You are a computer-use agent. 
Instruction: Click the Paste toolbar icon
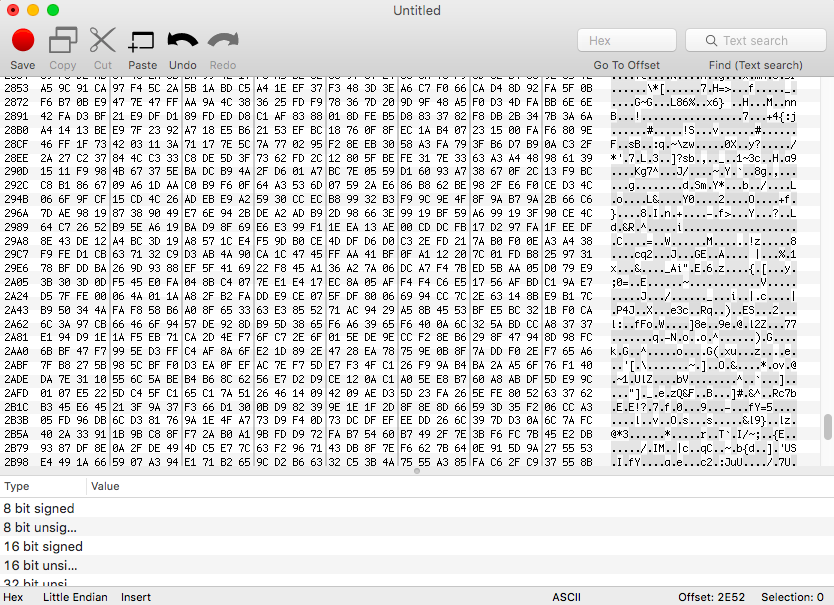(x=141, y=42)
